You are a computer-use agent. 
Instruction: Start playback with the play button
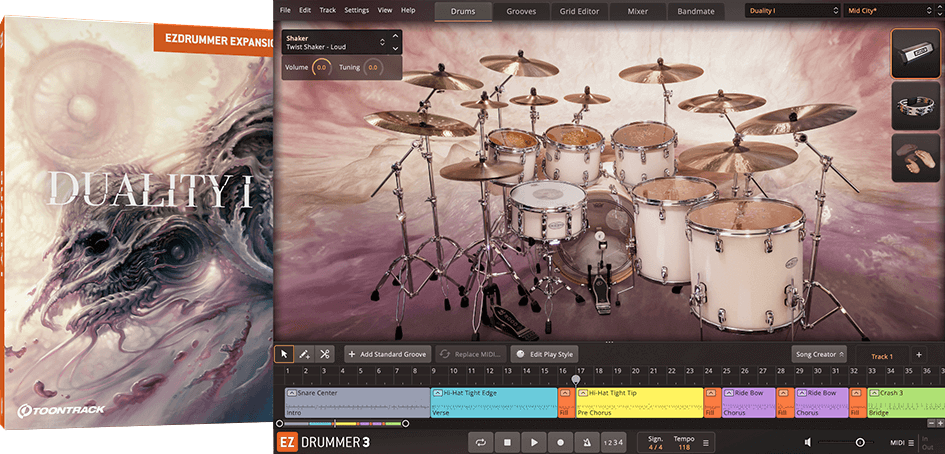(x=534, y=443)
